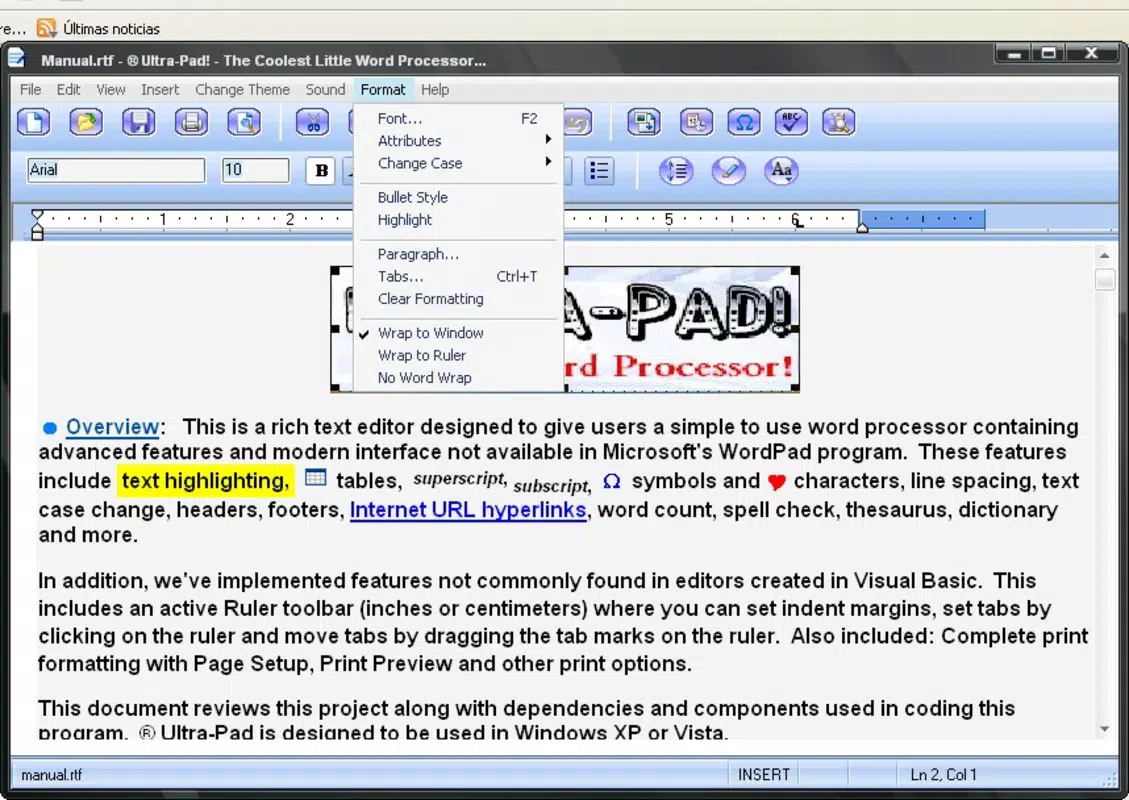Image resolution: width=1129 pixels, height=800 pixels.
Task: Select Clear Formatting menu entry
Action: click(x=458, y=298)
